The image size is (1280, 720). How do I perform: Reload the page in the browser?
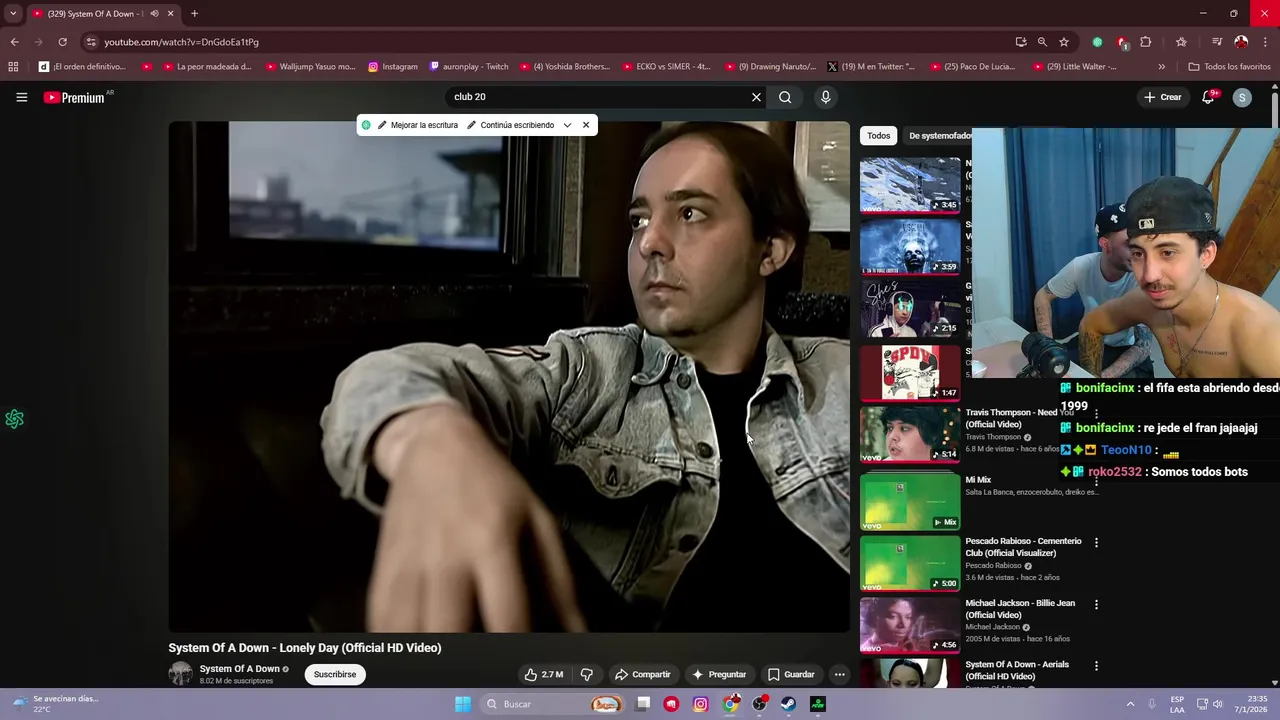pyautogui.click(x=62, y=42)
